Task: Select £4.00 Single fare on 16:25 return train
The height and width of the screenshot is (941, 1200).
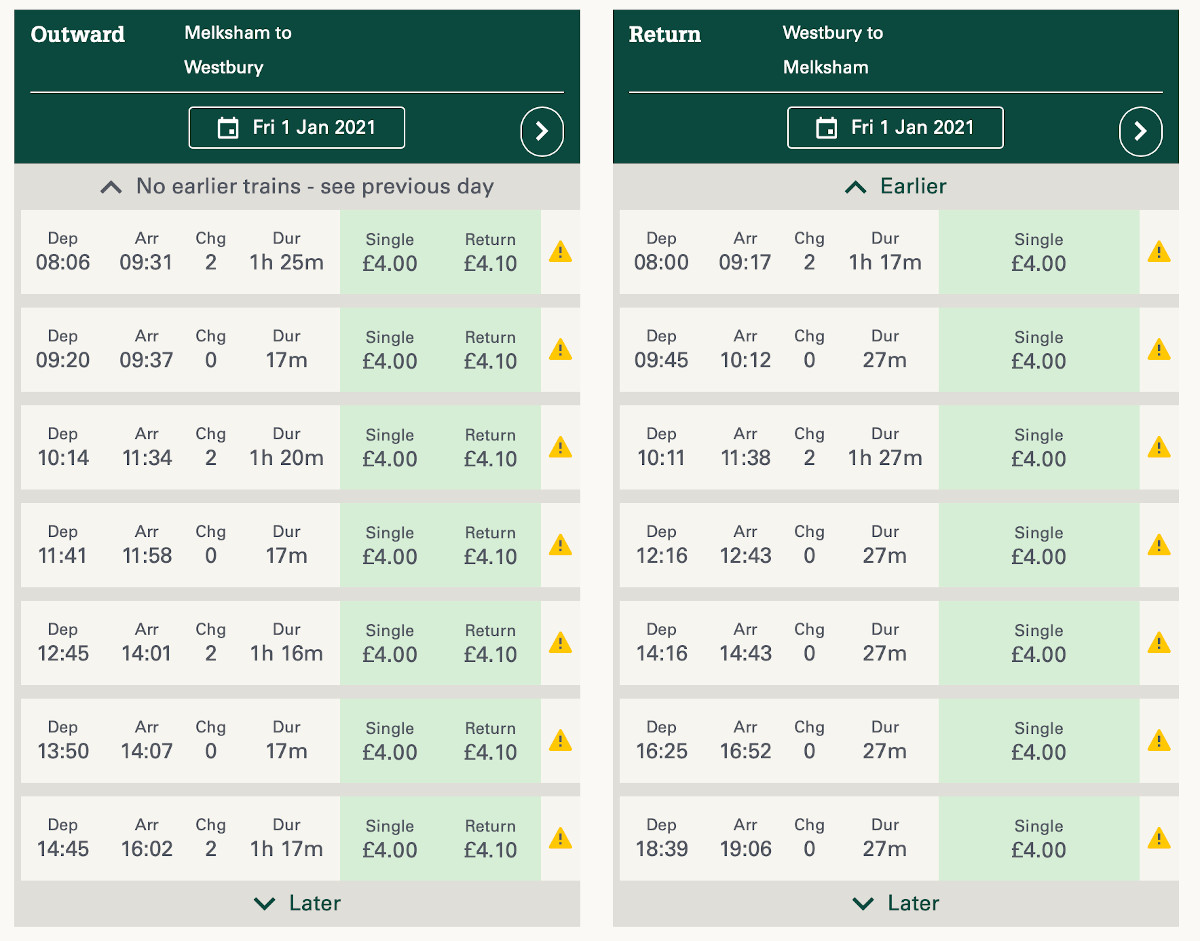Action: [x=1038, y=741]
